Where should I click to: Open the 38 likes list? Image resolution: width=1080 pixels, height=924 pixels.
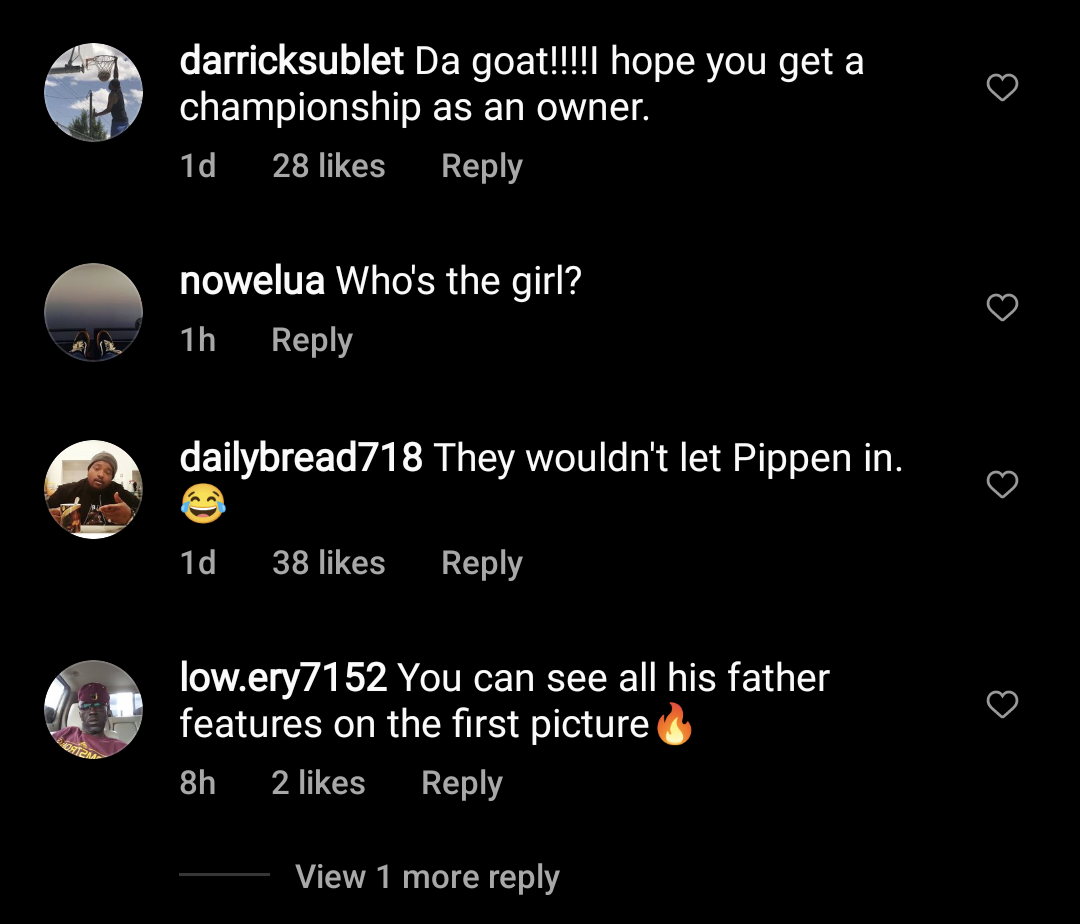[x=328, y=563]
